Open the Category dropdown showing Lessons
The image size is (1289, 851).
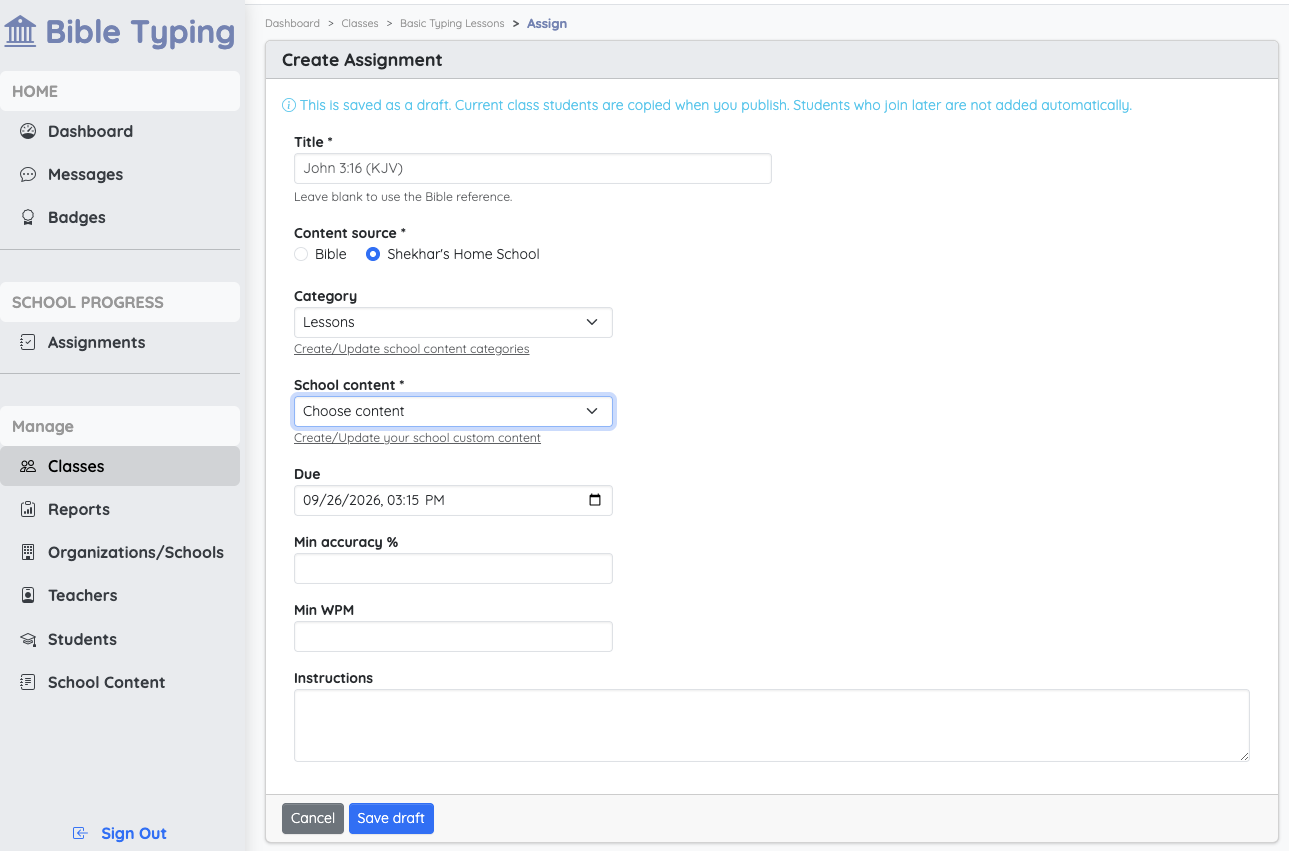pos(453,322)
